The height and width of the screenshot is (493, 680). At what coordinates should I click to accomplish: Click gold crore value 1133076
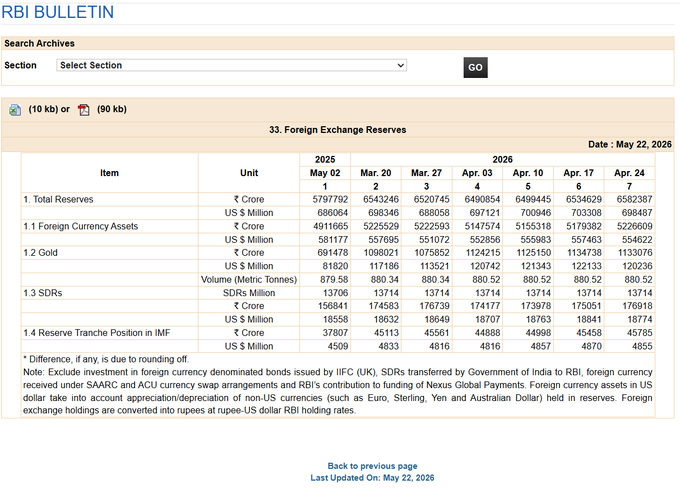[x=635, y=253]
